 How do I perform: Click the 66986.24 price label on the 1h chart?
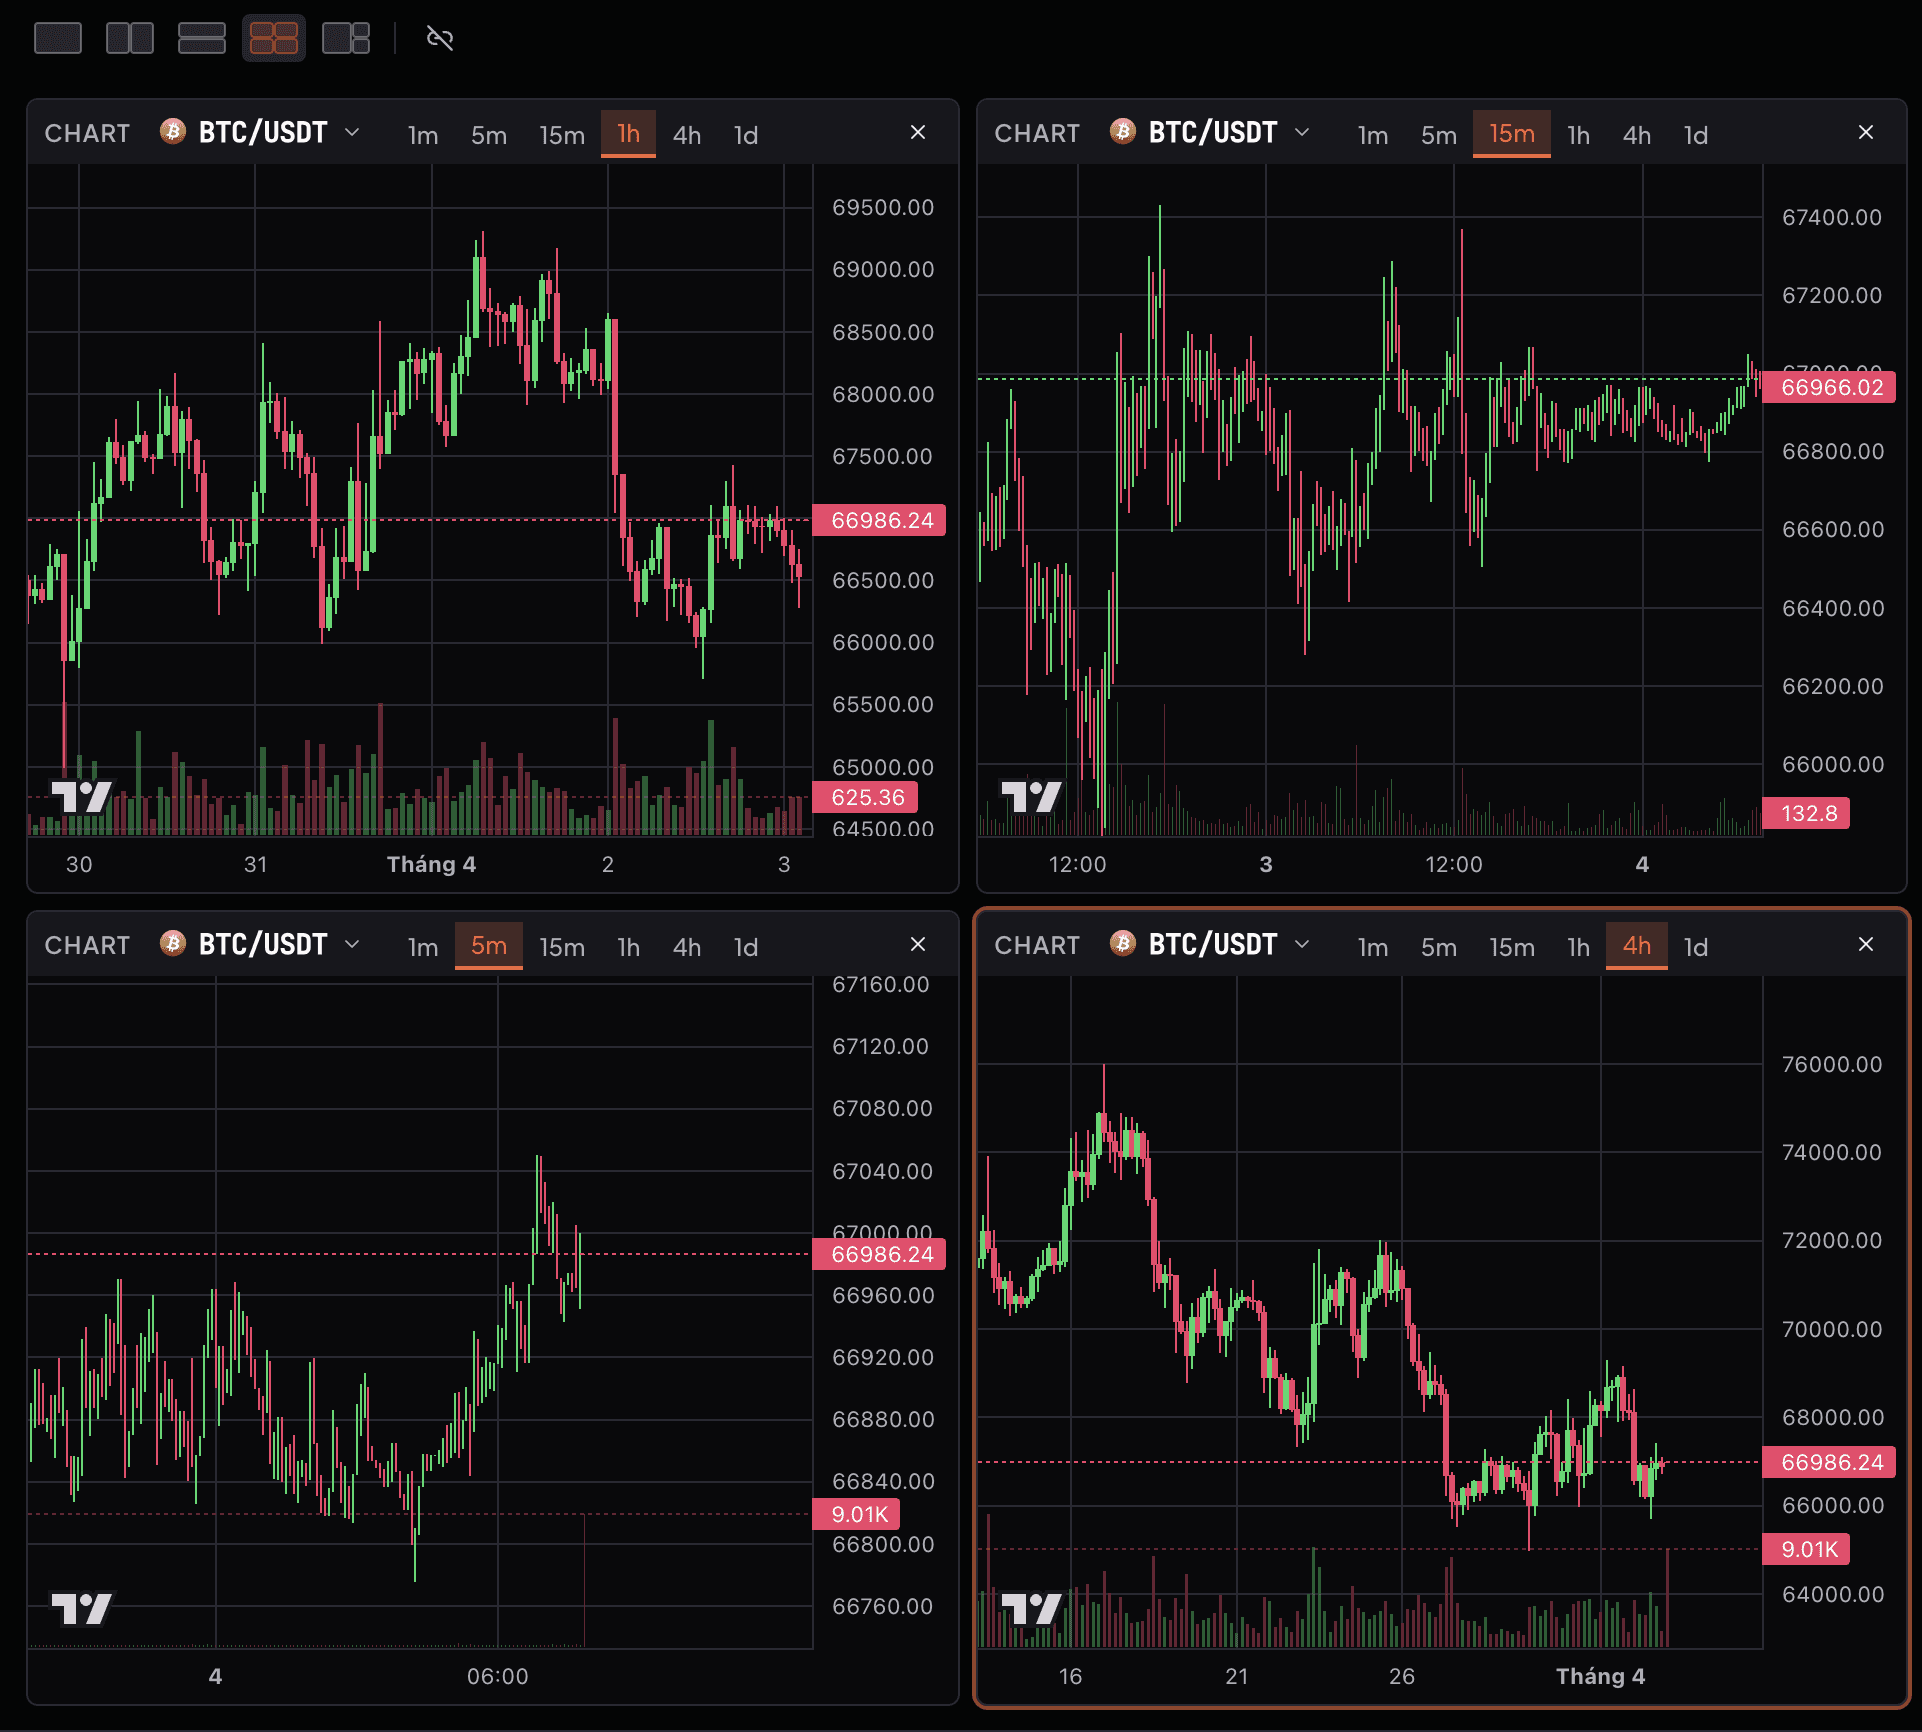point(880,519)
